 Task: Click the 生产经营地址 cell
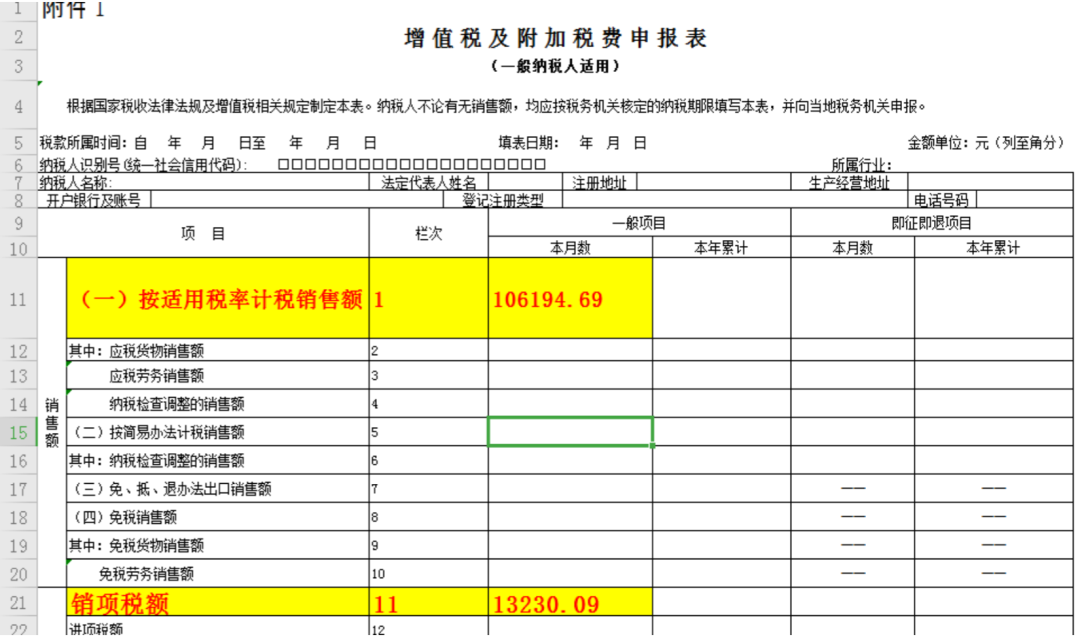[x=849, y=182]
